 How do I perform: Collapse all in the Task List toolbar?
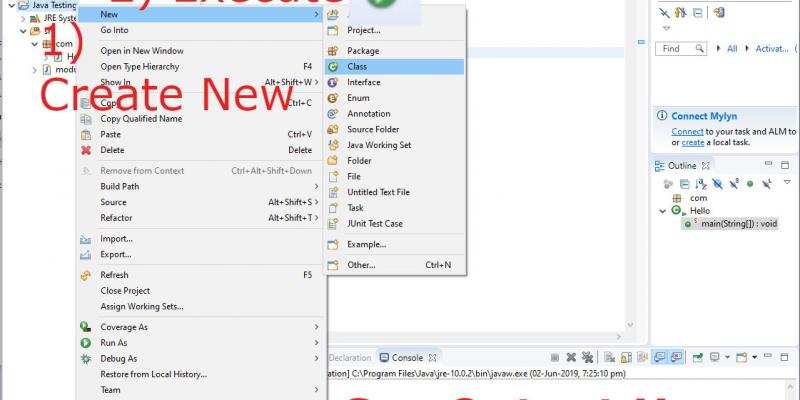(697, 13)
